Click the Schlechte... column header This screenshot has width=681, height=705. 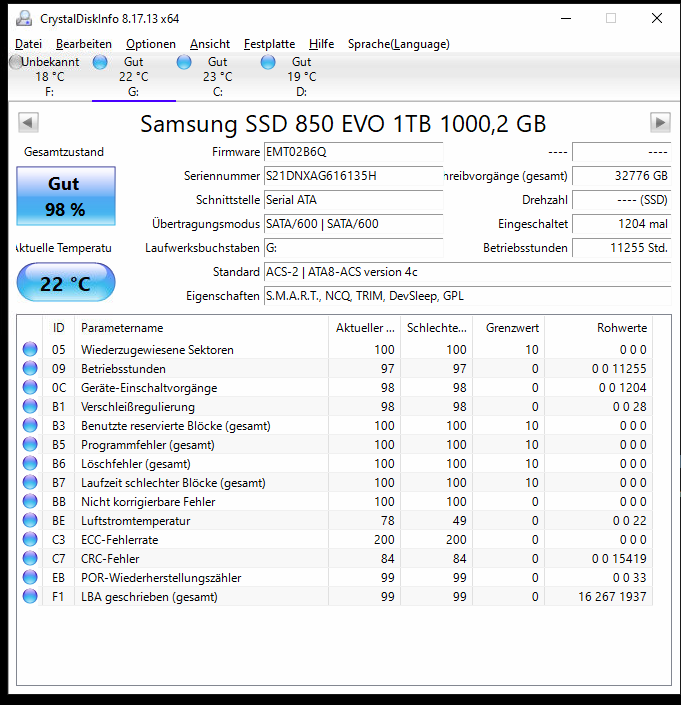point(436,328)
